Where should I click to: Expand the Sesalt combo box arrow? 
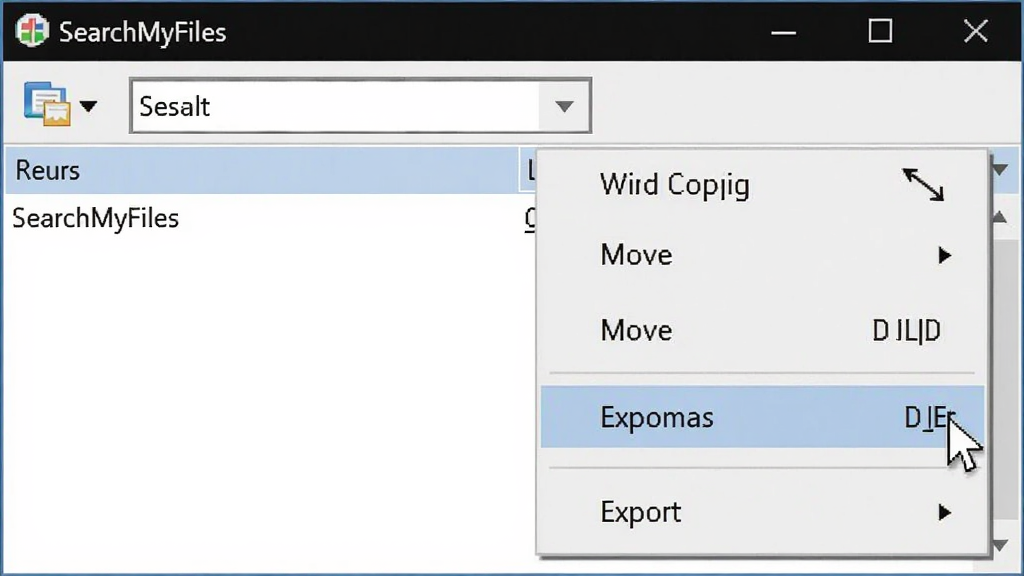(x=564, y=106)
